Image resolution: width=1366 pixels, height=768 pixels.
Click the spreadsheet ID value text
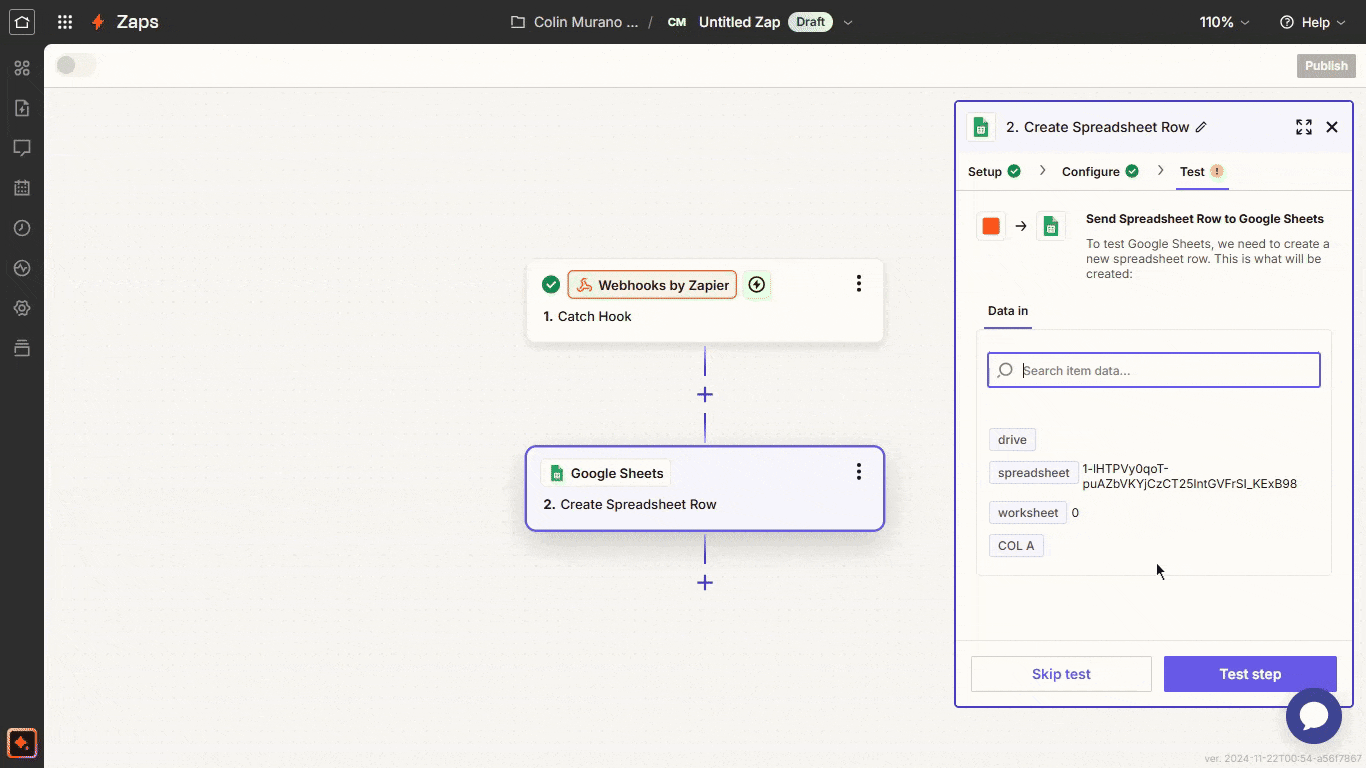point(1190,476)
